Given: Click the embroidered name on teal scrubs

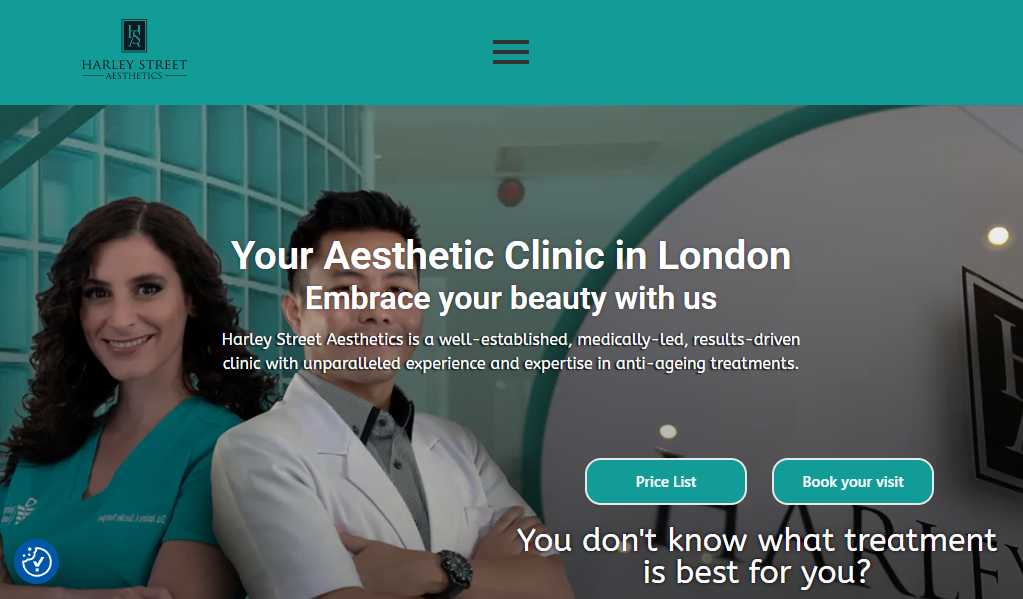Looking at the screenshot, I should tap(133, 518).
